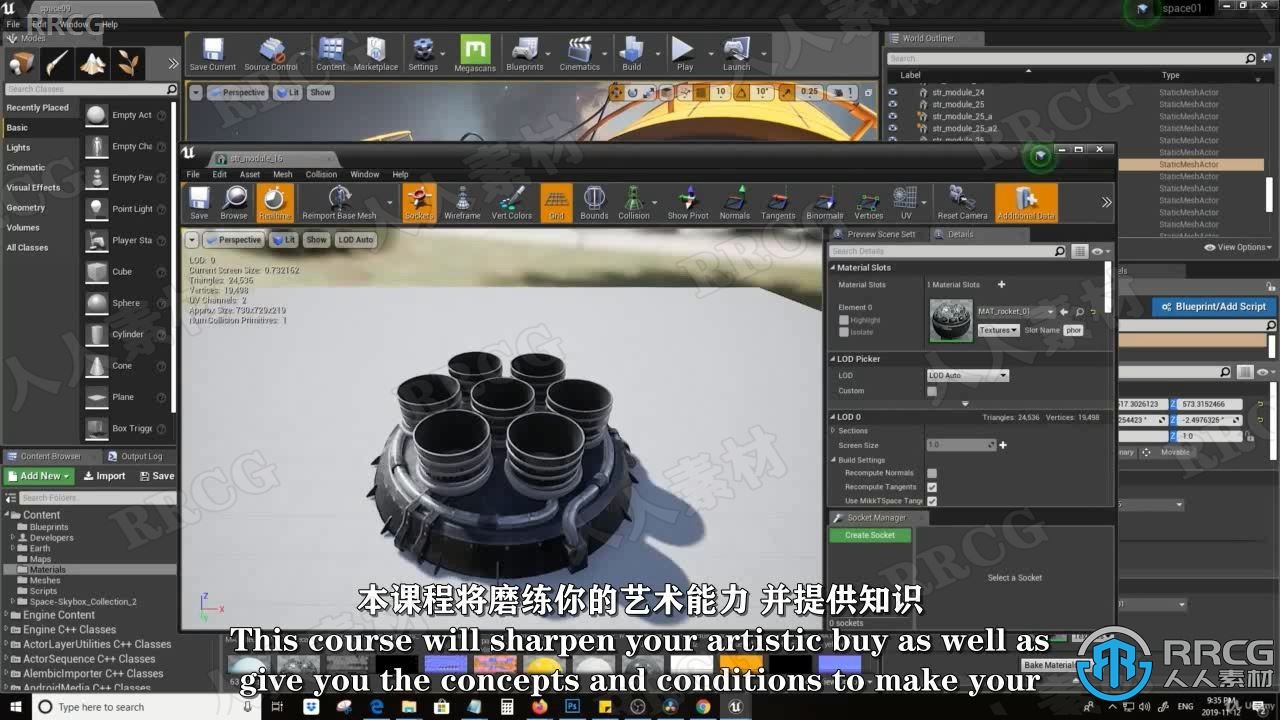Viewport: 1280px width, 720px height.
Task: Click Import in the Content Browser
Action: [104, 476]
